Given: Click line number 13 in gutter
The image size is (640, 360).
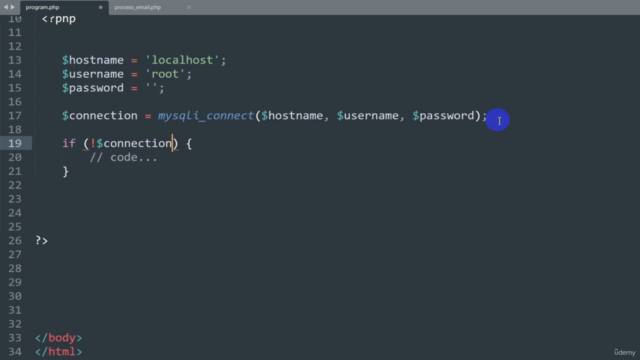Looking at the screenshot, I should 15,60.
